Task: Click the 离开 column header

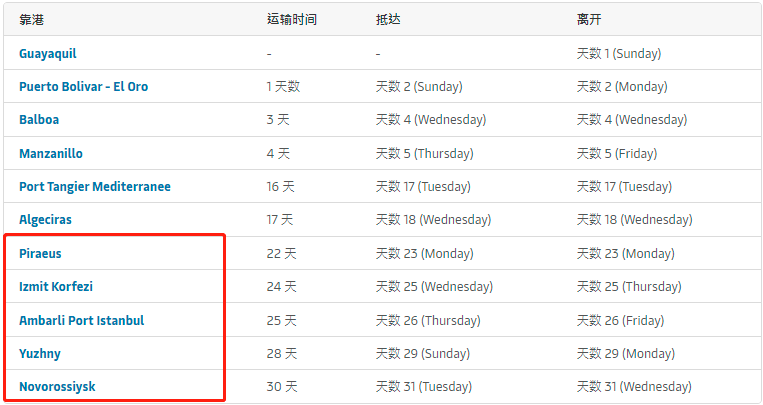Action: pyautogui.click(x=589, y=20)
